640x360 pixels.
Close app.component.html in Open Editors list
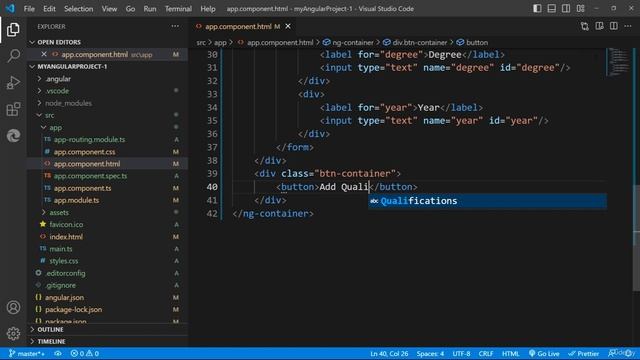pyautogui.click(x=44, y=54)
